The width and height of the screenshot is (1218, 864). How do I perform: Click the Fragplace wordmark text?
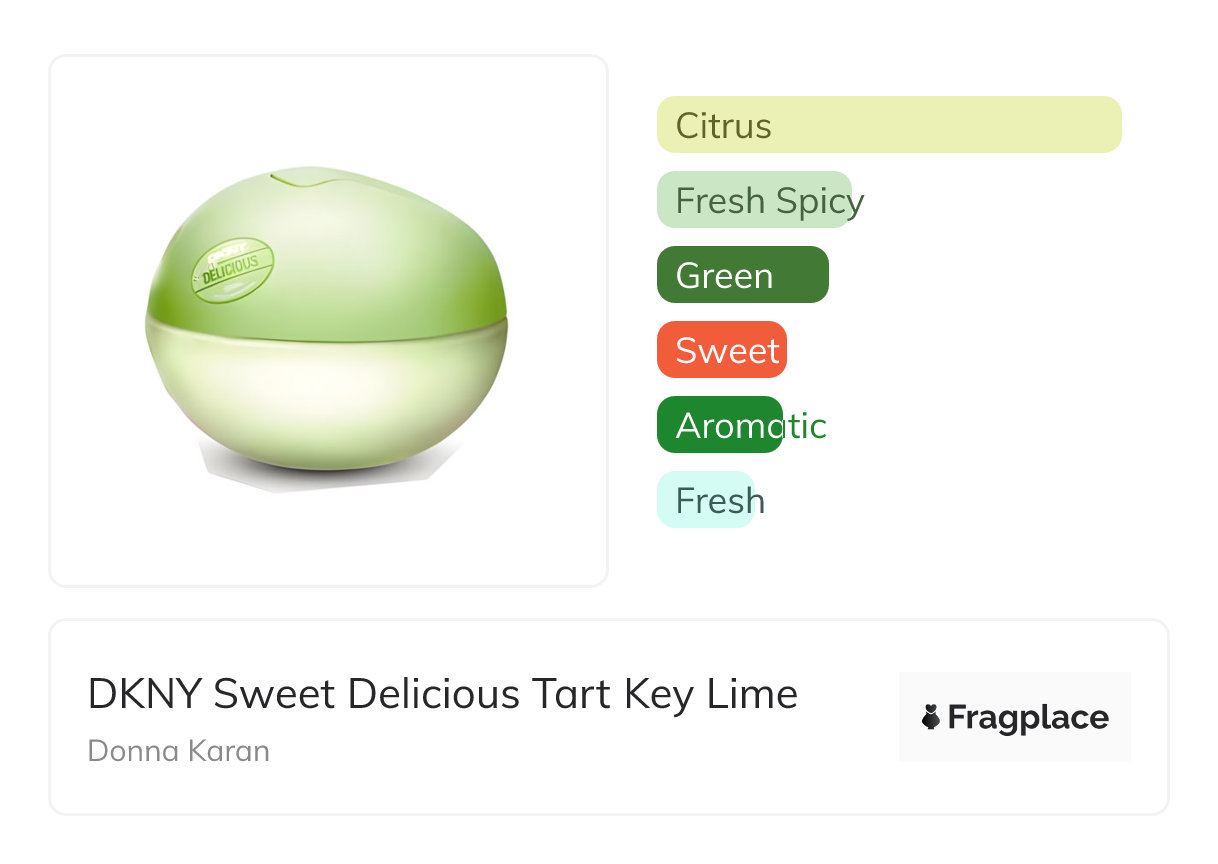click(1028, 718)
